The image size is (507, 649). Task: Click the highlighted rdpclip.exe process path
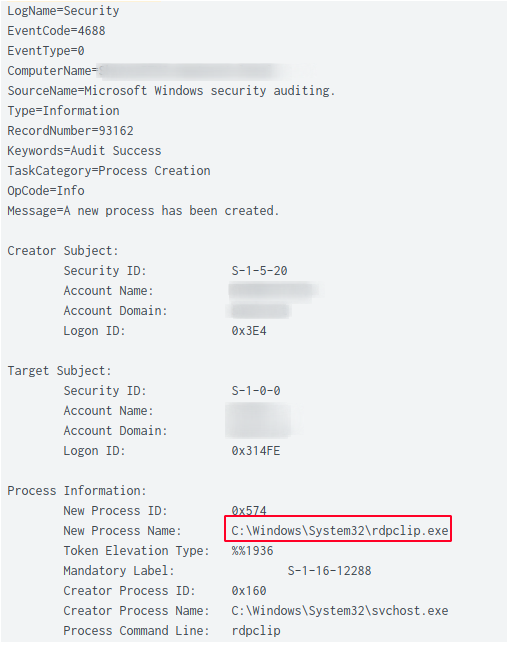tap(339, 531)
